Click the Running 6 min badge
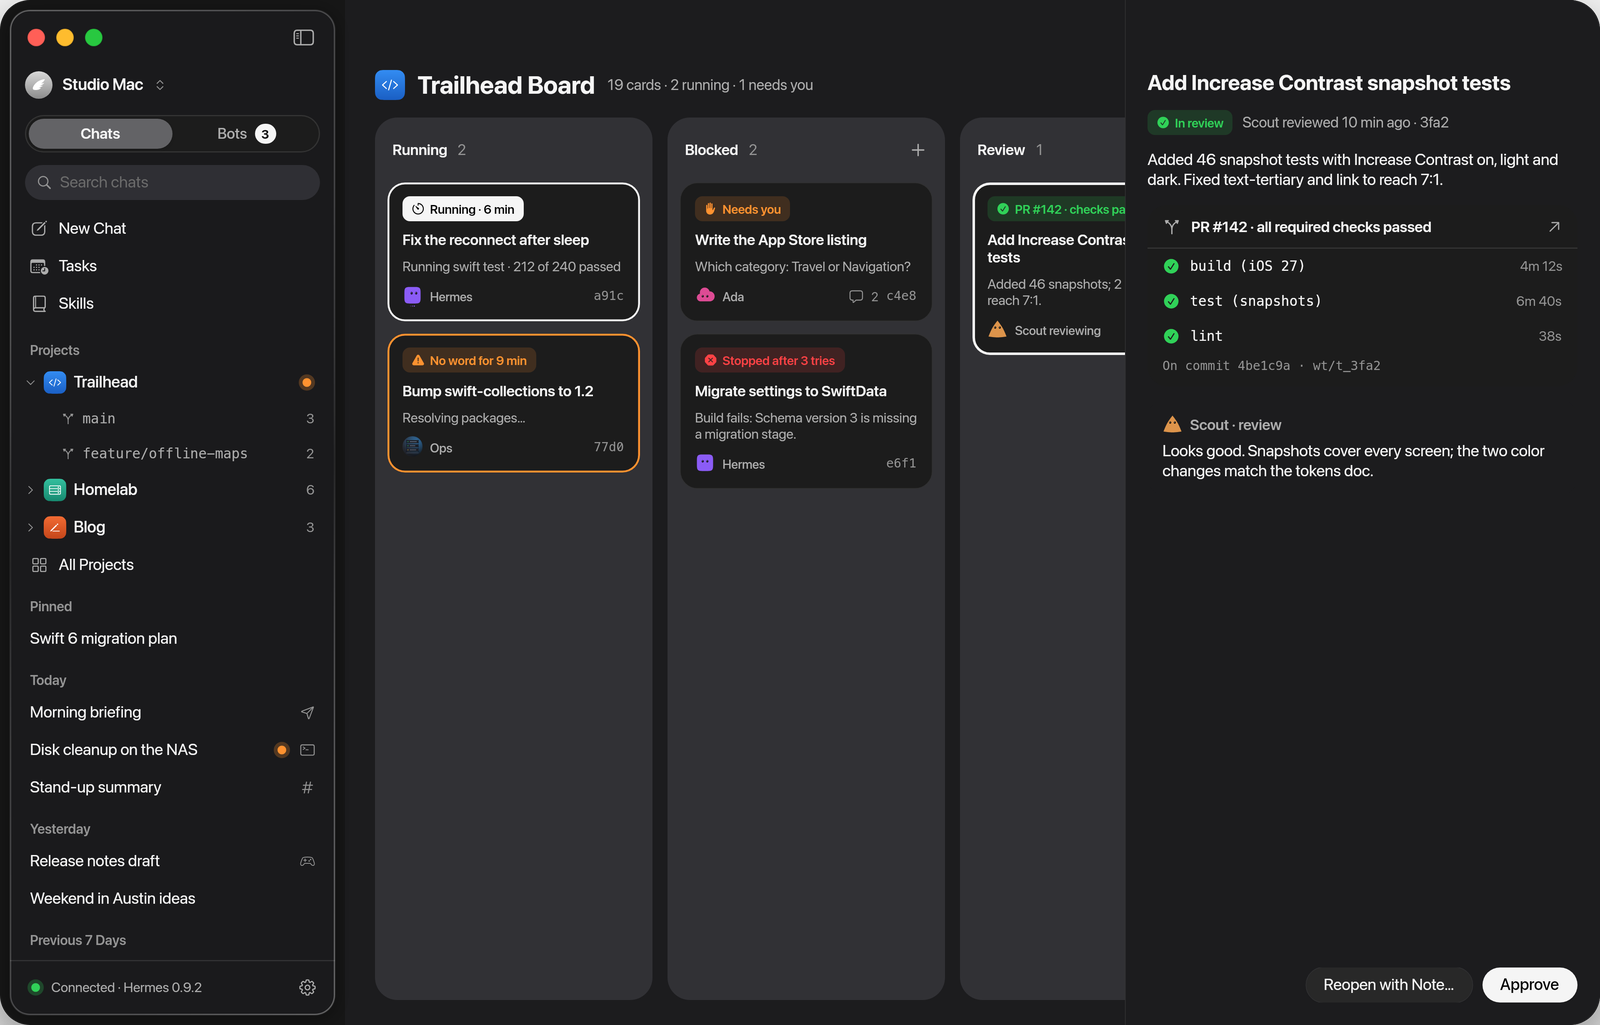The width and height of the screenshot is (1600, 1025). click(463, 209)
